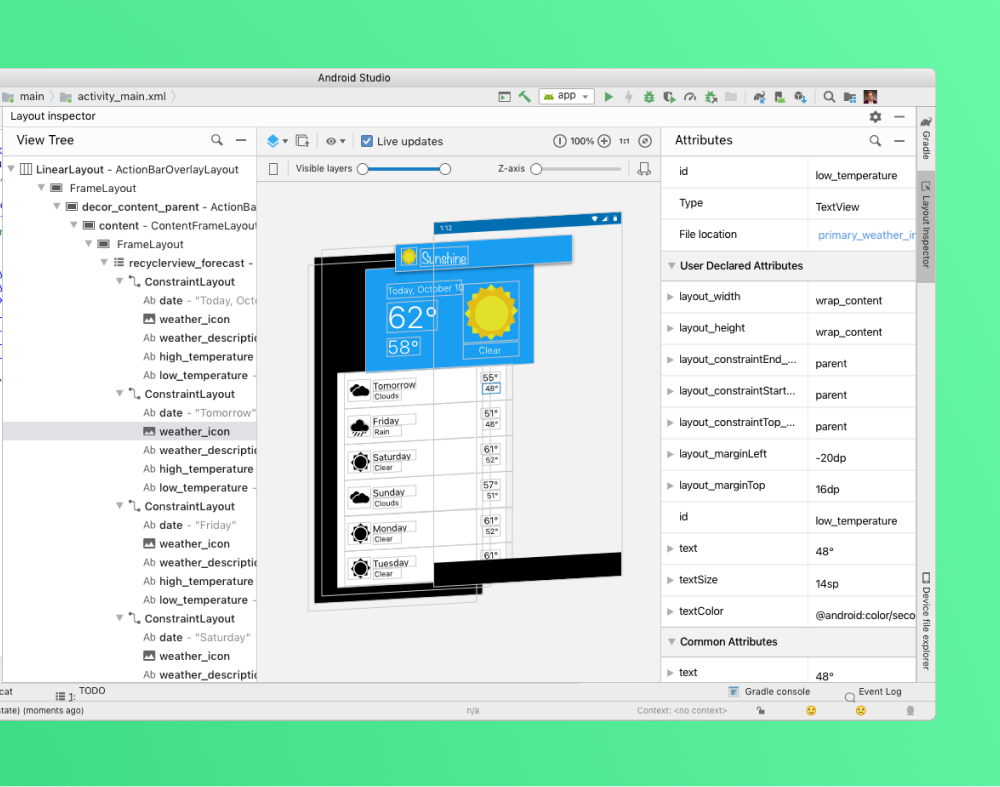Open the Gradle side tab
The height and width of the screenshot is (787, 1000).
click(x=926, y=145)
